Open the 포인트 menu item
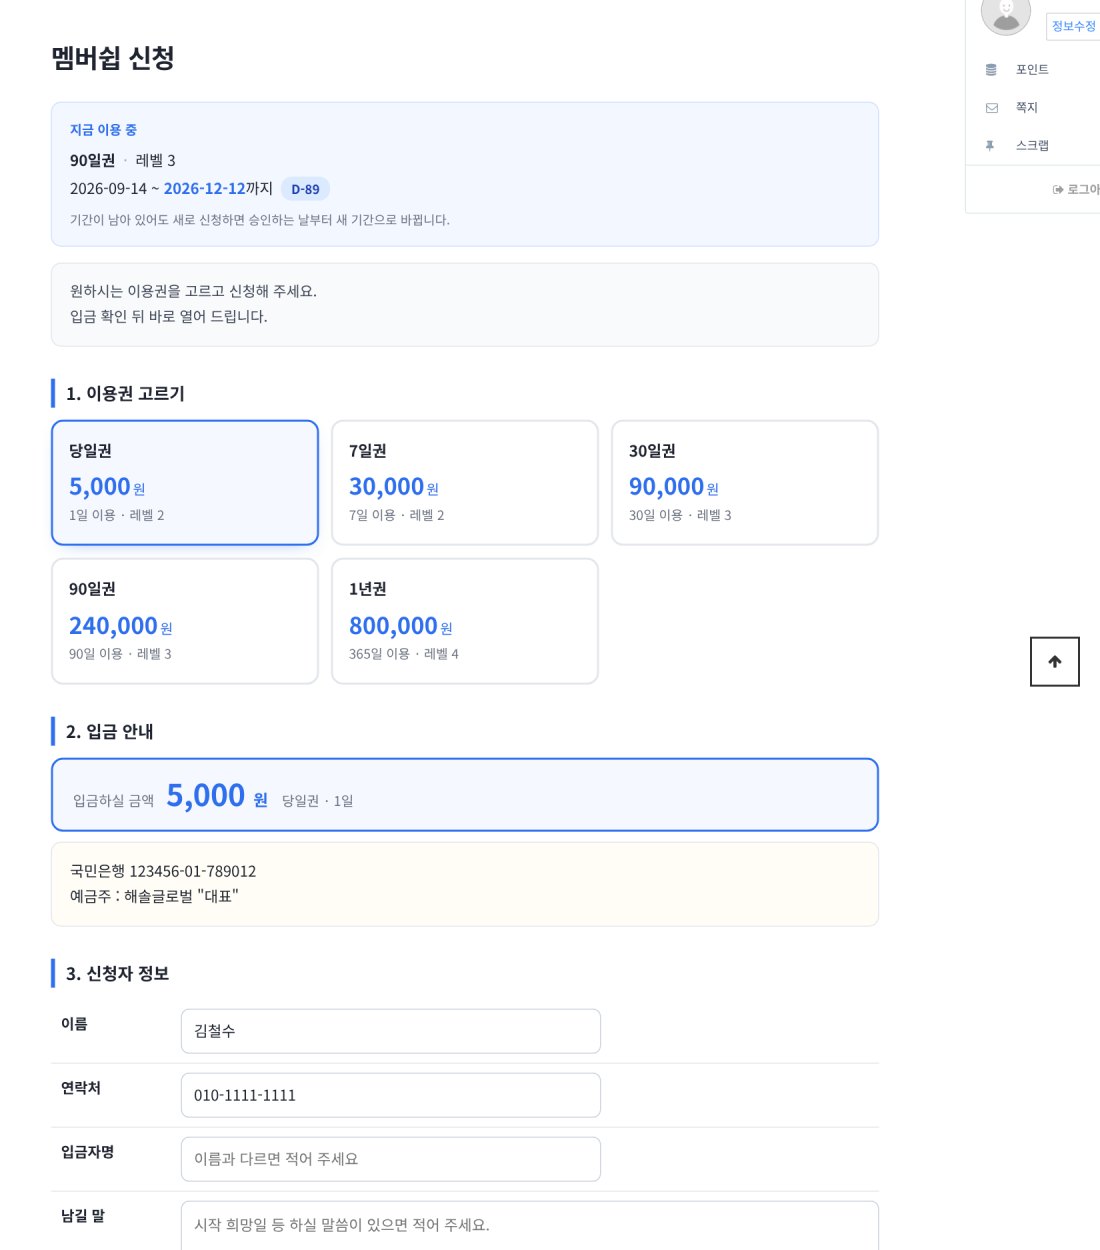 pos(1032,70)
